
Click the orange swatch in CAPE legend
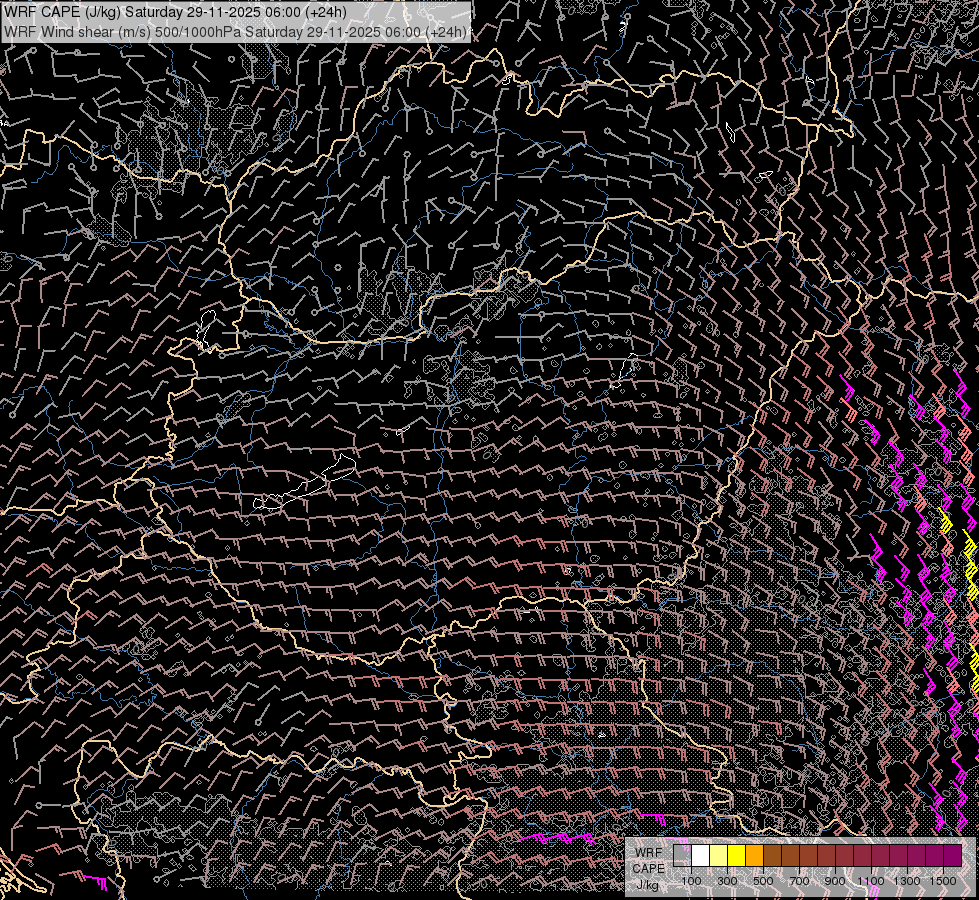tap(755, 856)
